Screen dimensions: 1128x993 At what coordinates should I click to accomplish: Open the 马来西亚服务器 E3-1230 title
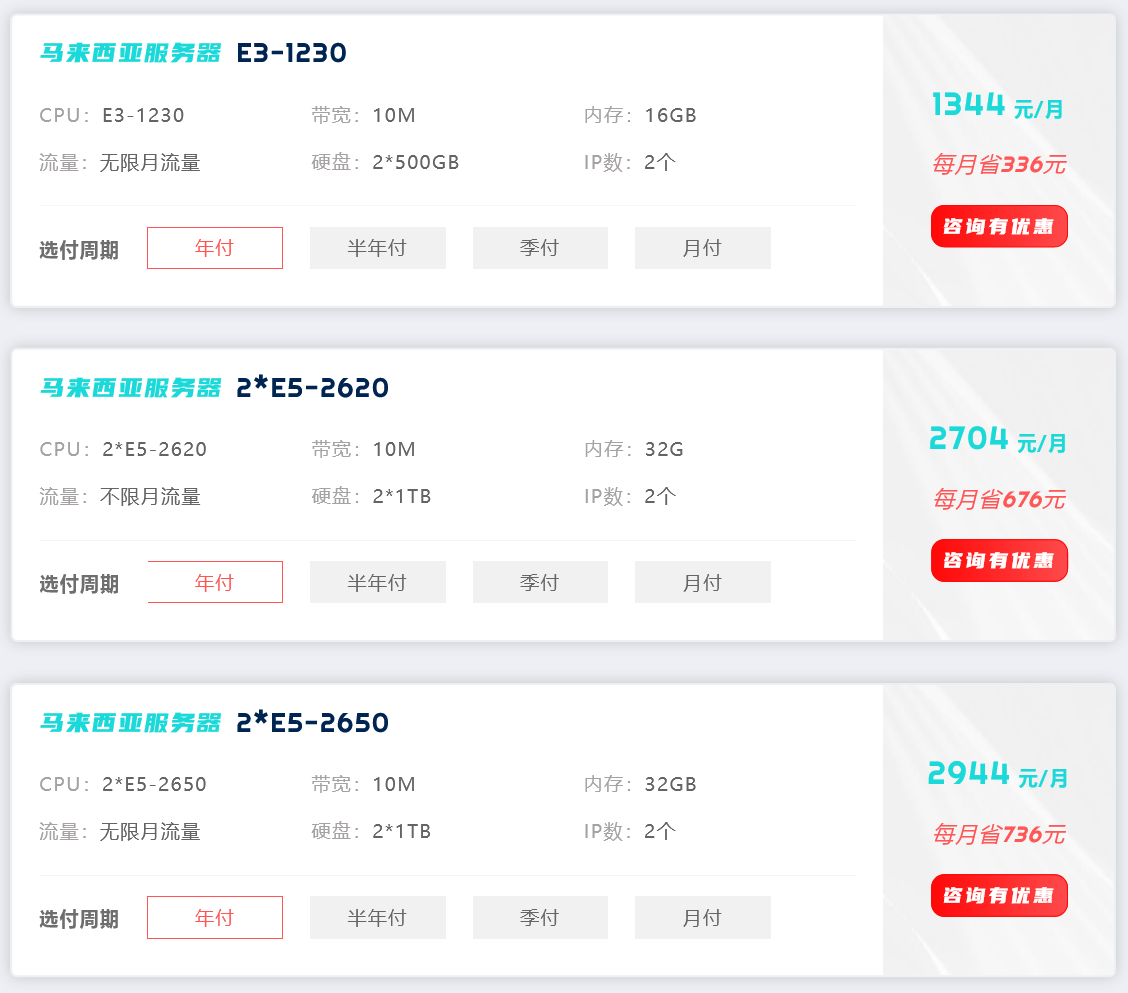(x=193, y=53)
